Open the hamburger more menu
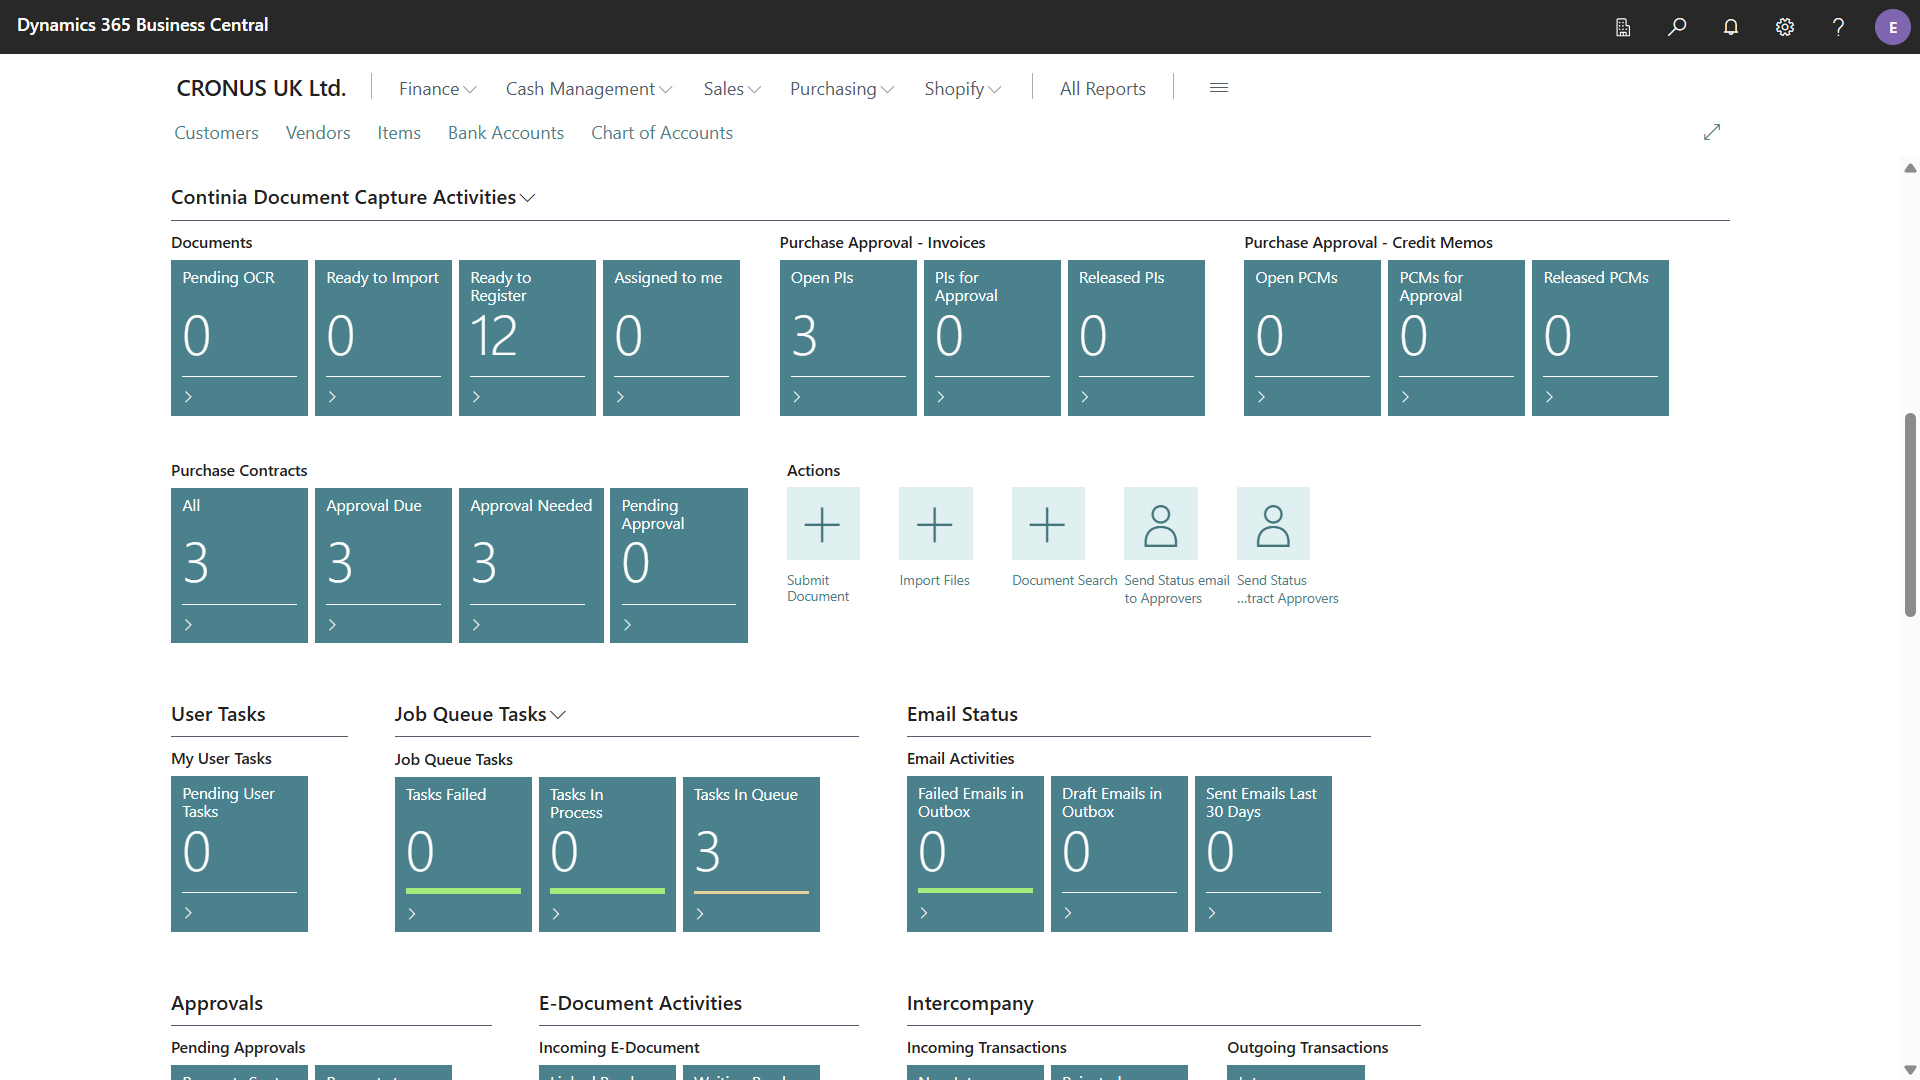This screenshot has width=1920, height=1080. [x=1218, y=88]
